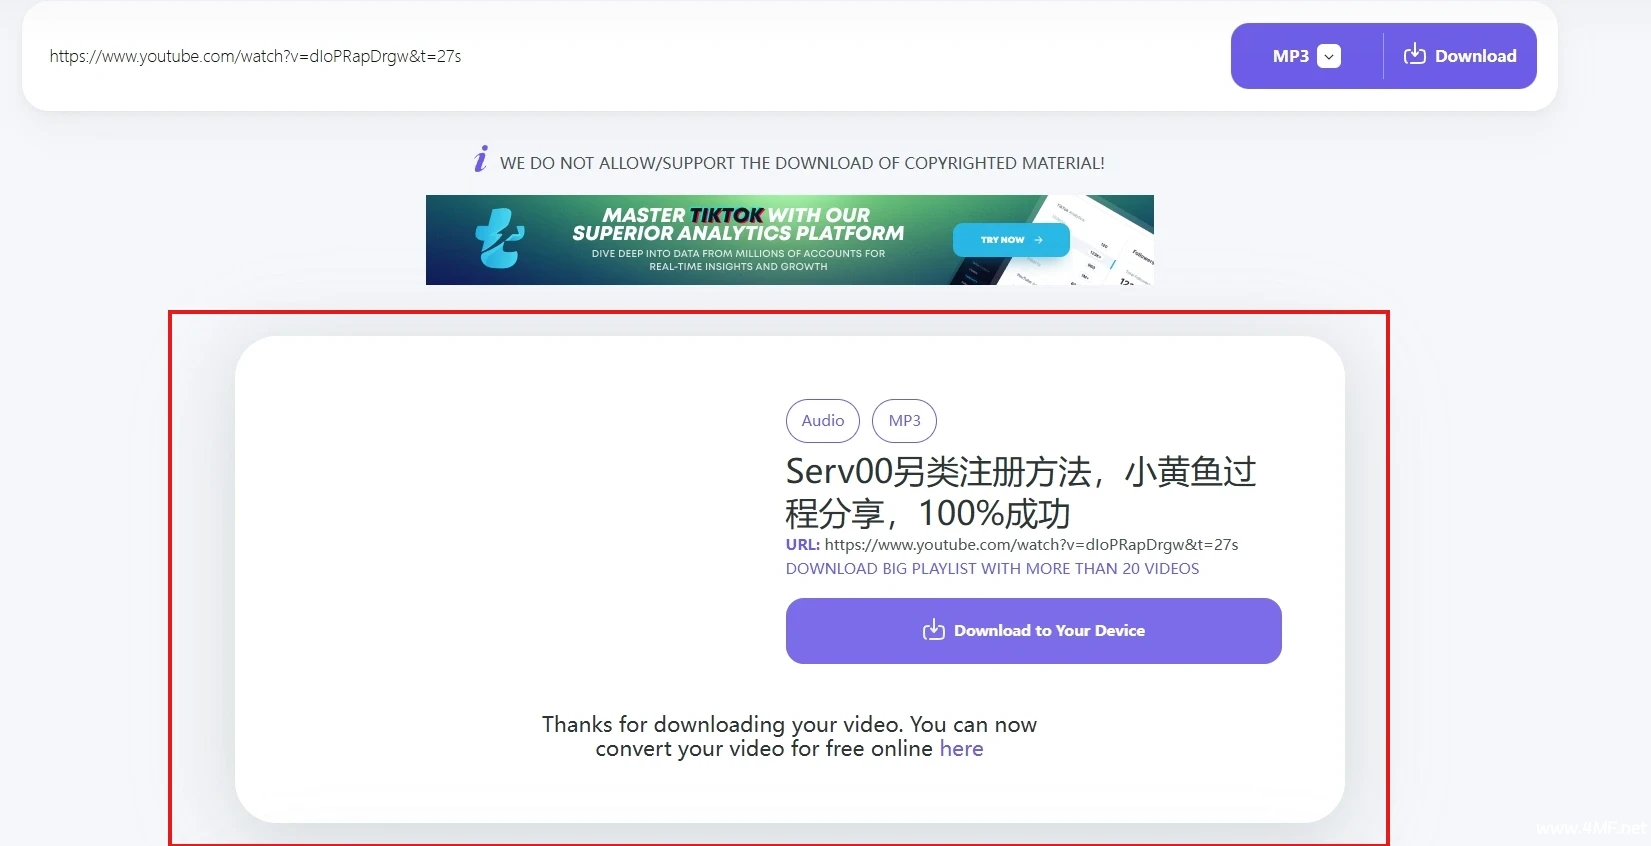Click the YouTube URL shown under the video title
The width and height of the screenshot is (1651, 846).
click(x=1031, y=545)
